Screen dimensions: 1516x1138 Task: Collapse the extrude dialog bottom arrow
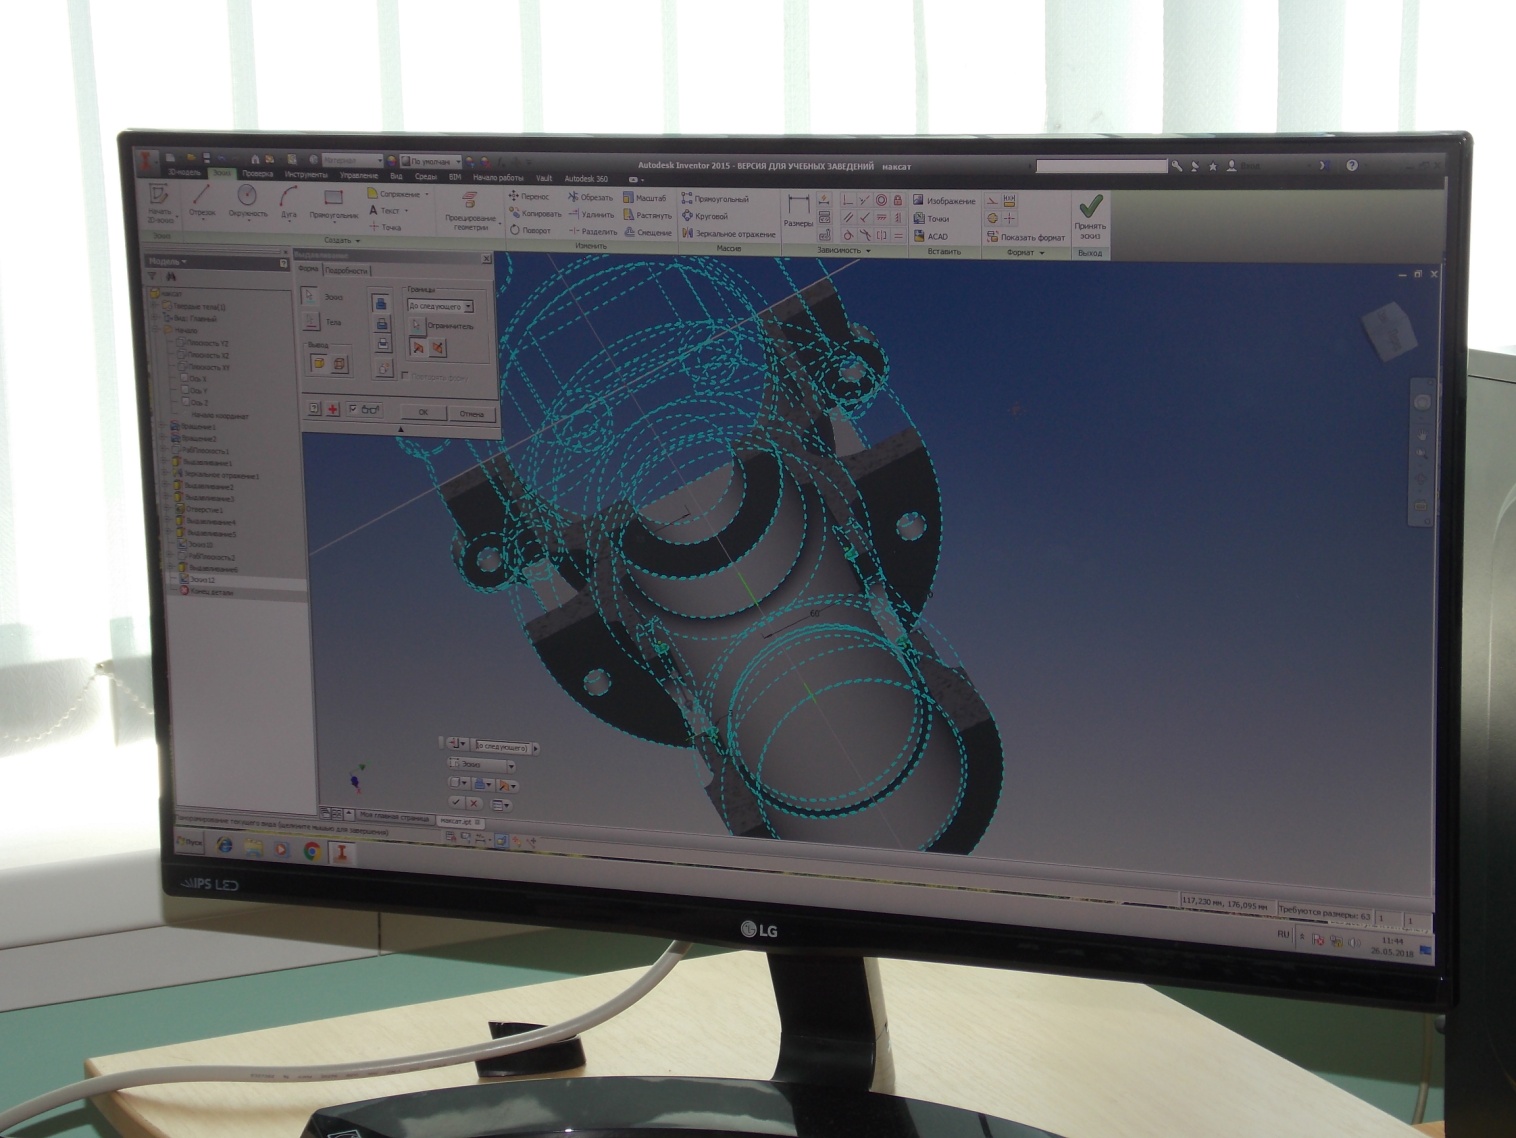(400, 429)
